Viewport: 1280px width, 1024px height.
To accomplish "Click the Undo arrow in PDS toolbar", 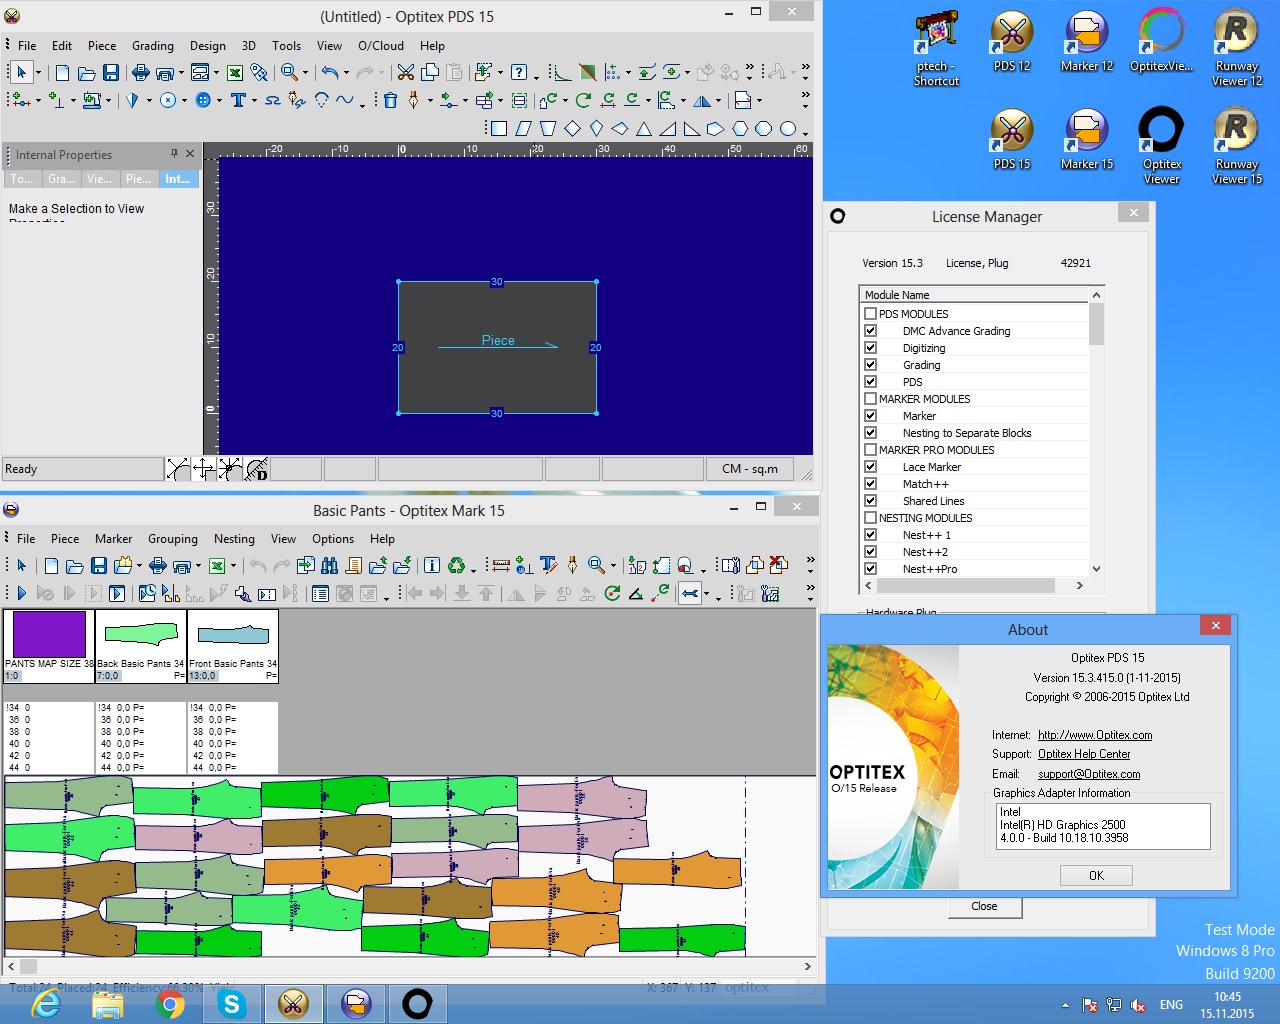I will [329, 72].
